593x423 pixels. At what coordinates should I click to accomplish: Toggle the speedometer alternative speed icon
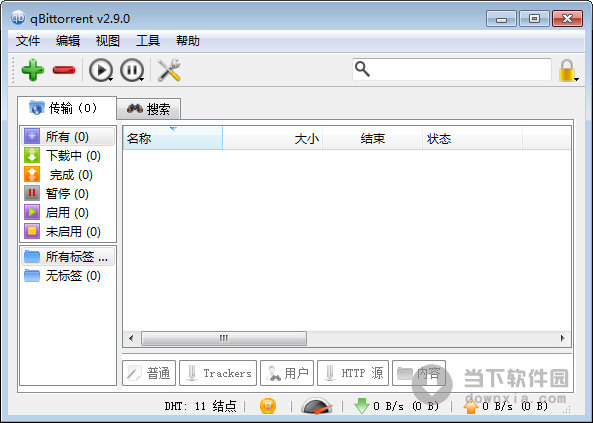point(317,406)
